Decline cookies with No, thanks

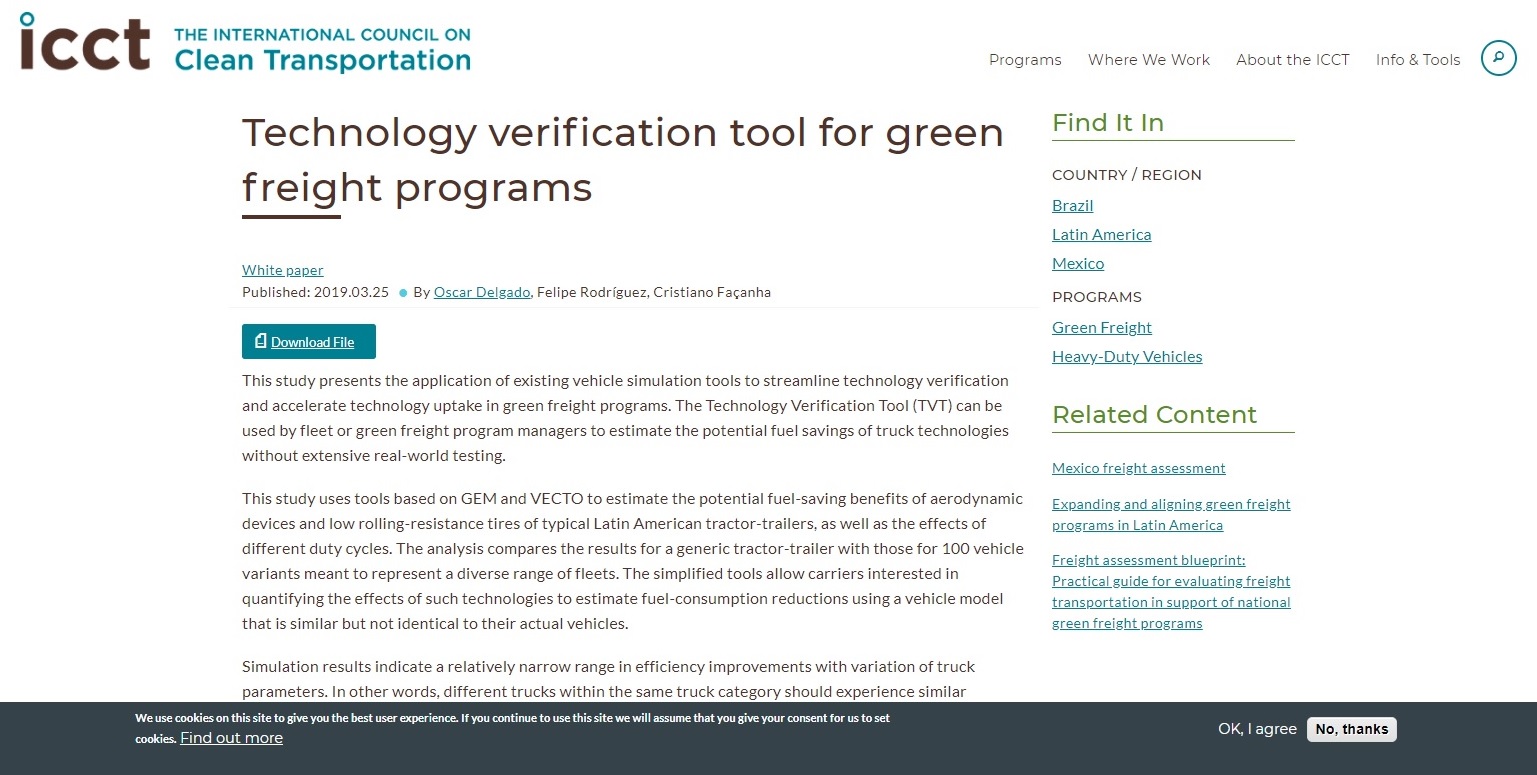(x=1352, y=729)
